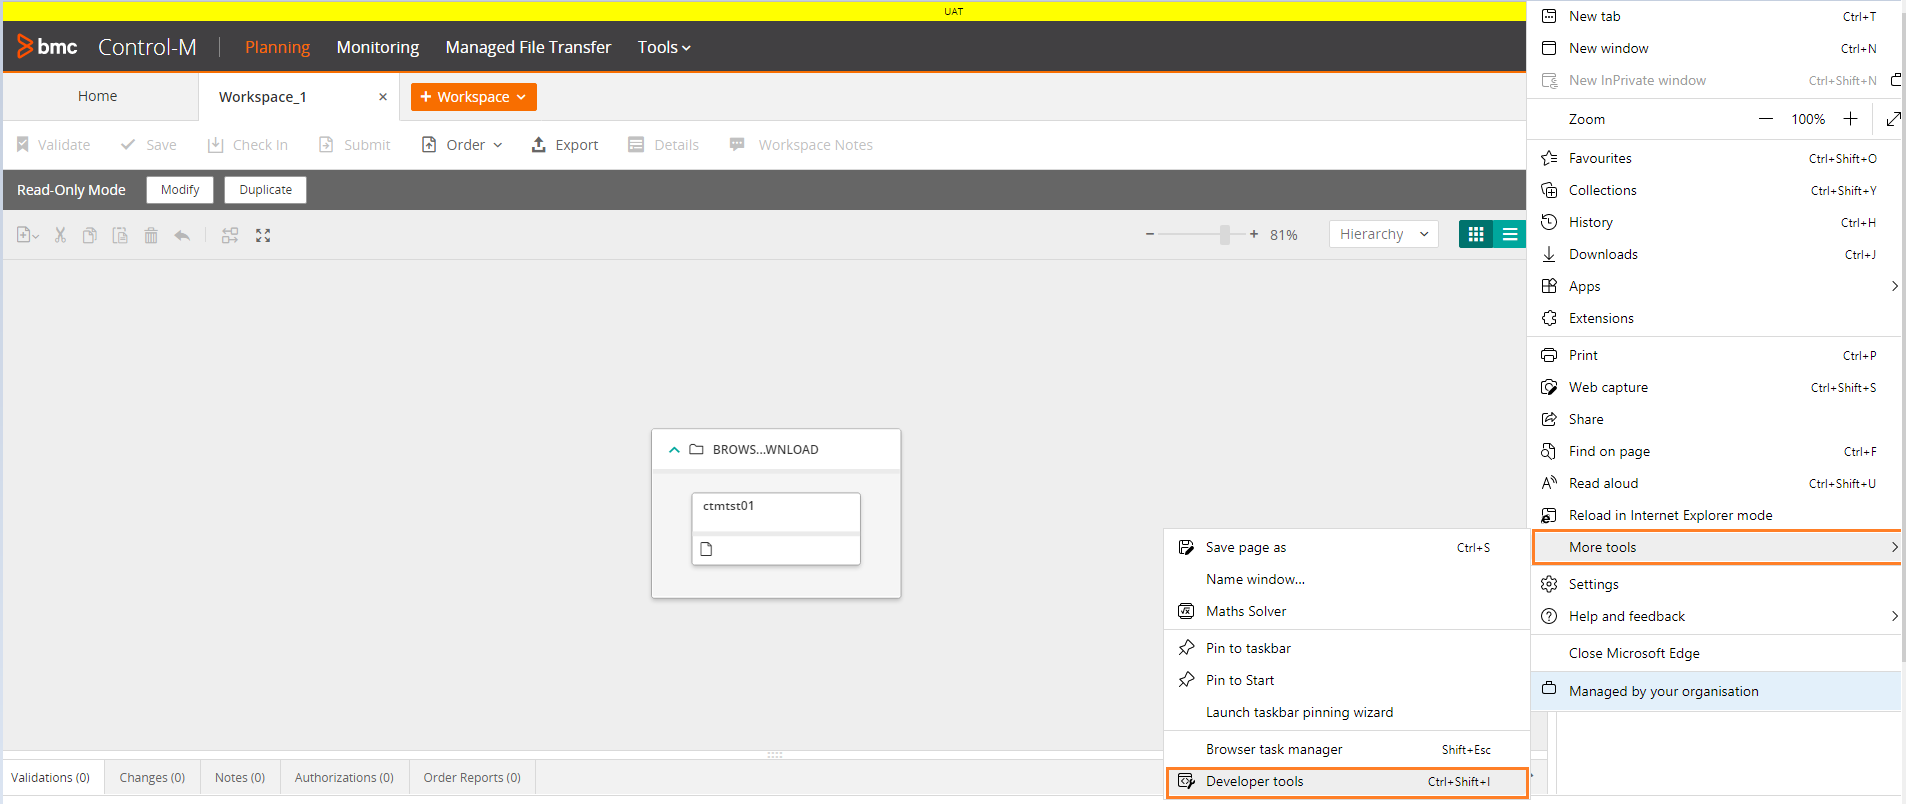Click the Submit icon
Viewport: 1906px width, 804px height.
[326, 145]
